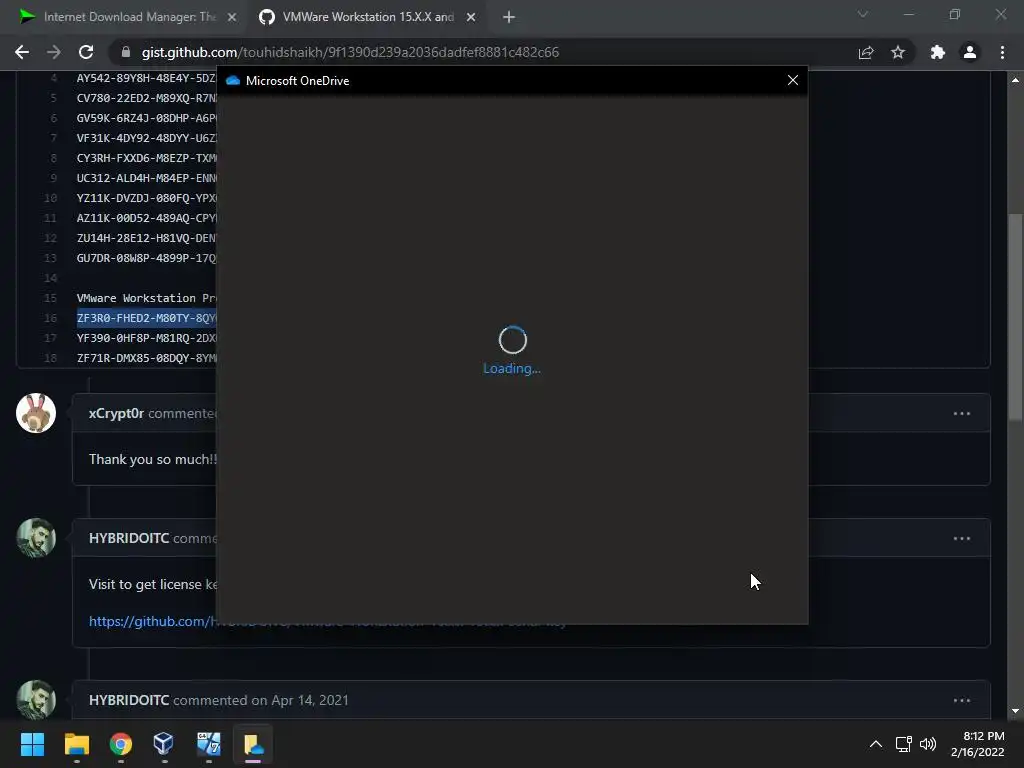Open HYBRIDOITC username in Apr 14 comment

coord(129,700)
